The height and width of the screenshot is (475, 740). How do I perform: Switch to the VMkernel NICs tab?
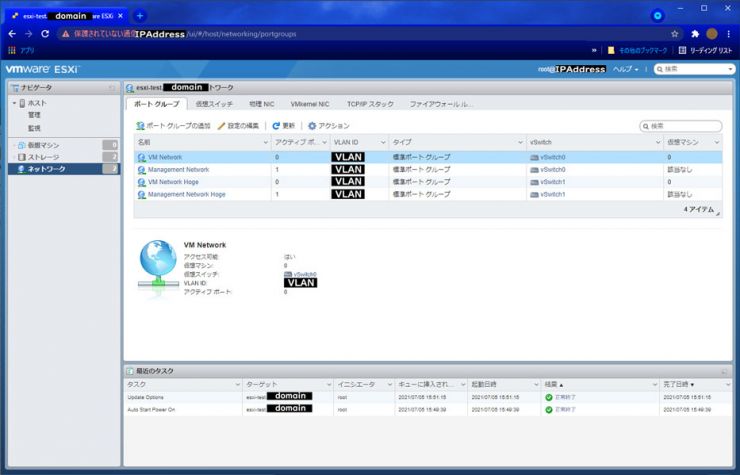[x=310, y=104]
